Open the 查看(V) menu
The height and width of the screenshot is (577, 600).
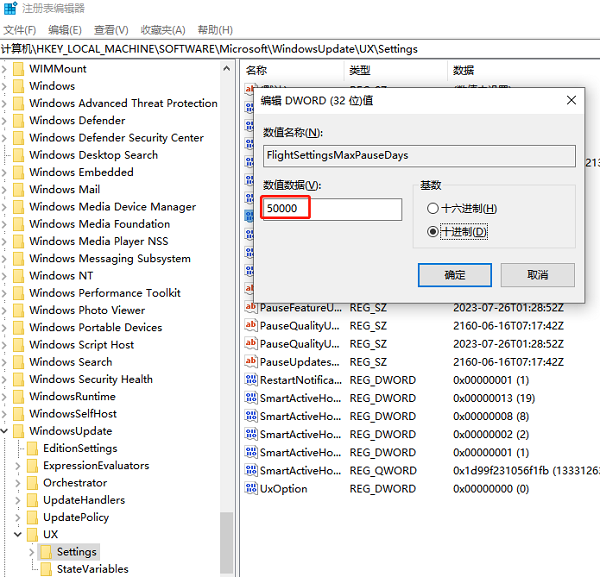[x=111, y=30]
